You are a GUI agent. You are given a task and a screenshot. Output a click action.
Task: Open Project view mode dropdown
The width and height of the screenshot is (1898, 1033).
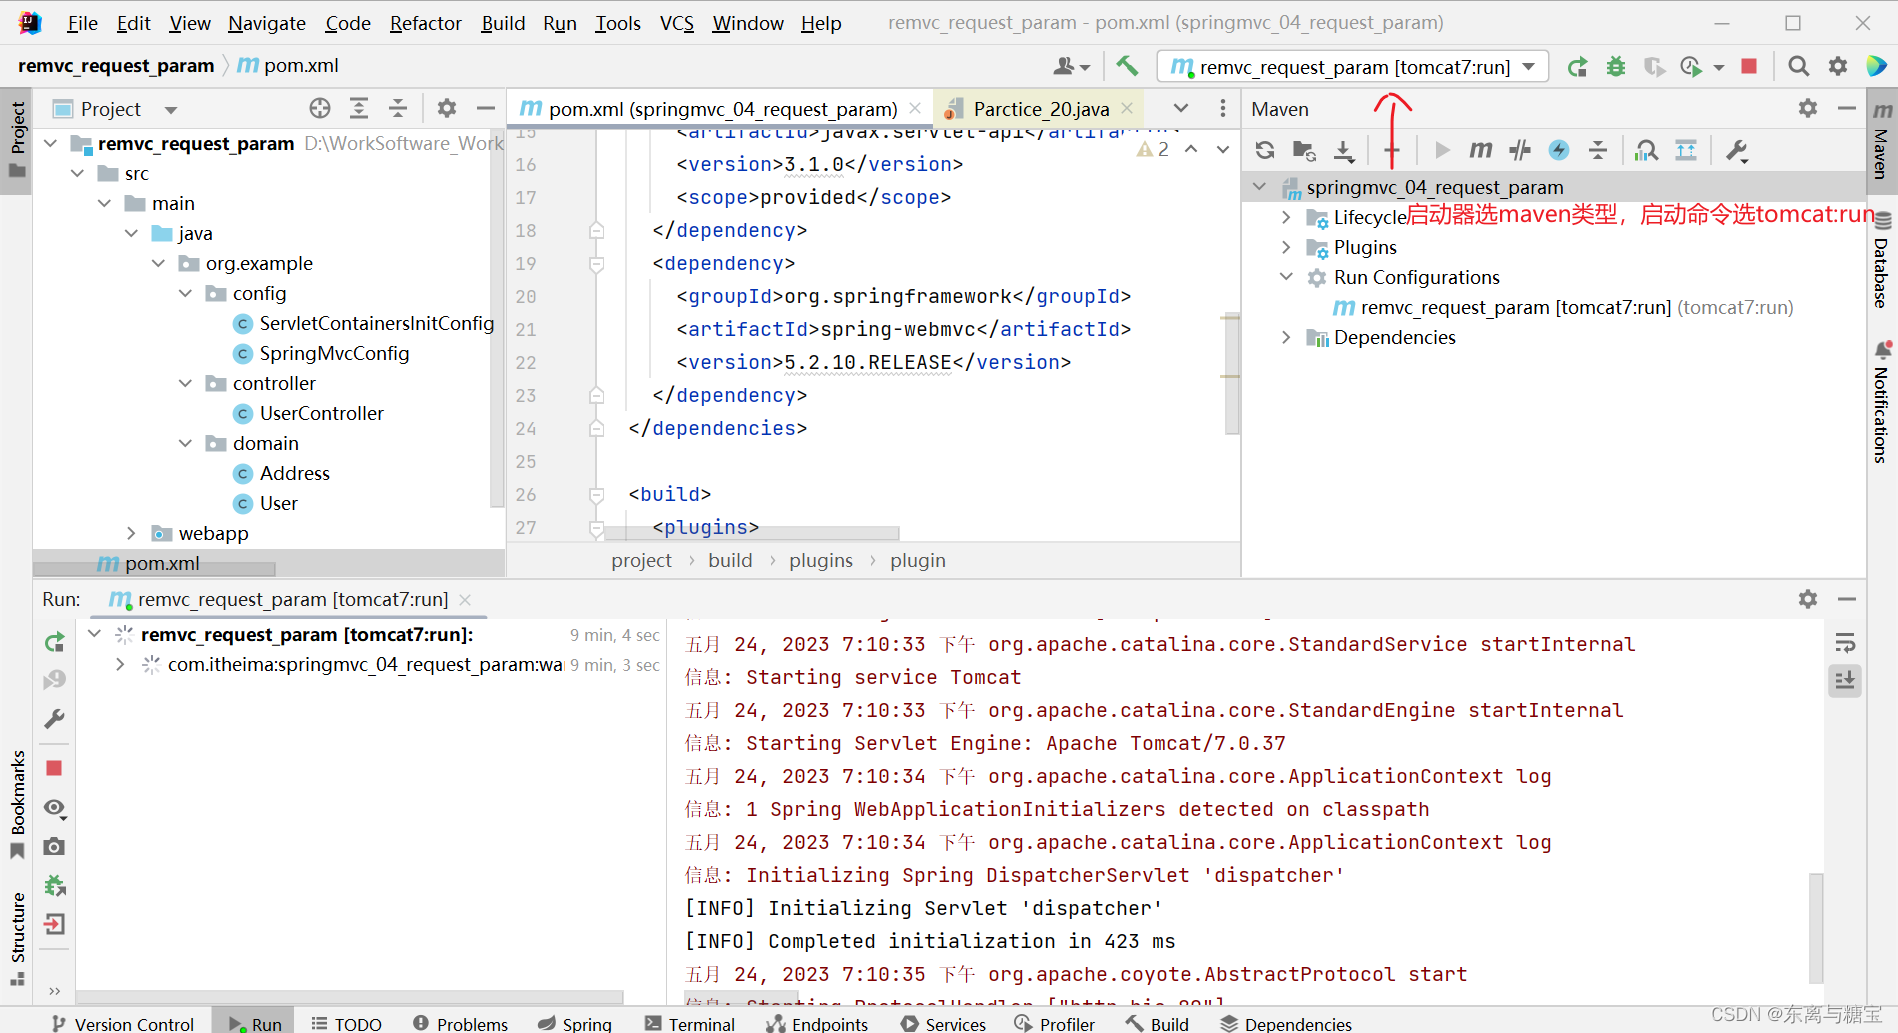click(171, 109)
